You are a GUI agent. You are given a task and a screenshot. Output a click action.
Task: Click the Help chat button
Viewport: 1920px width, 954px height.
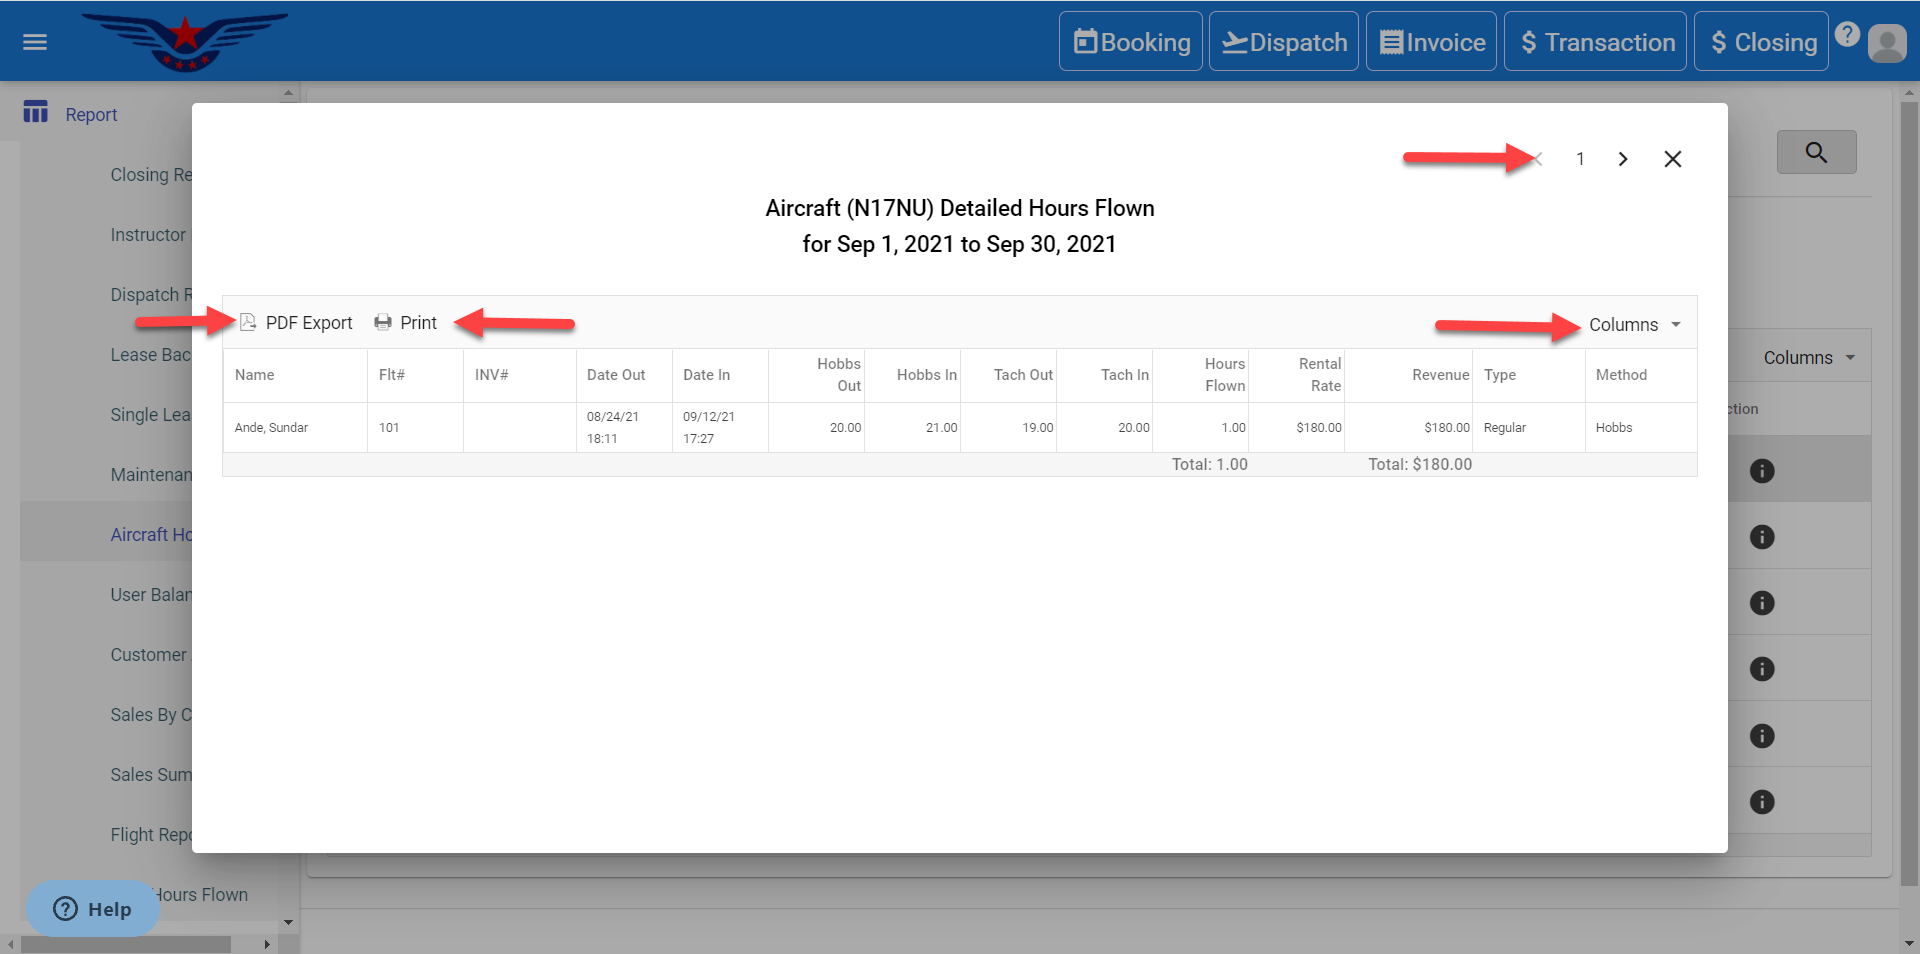tap(92, 909)
